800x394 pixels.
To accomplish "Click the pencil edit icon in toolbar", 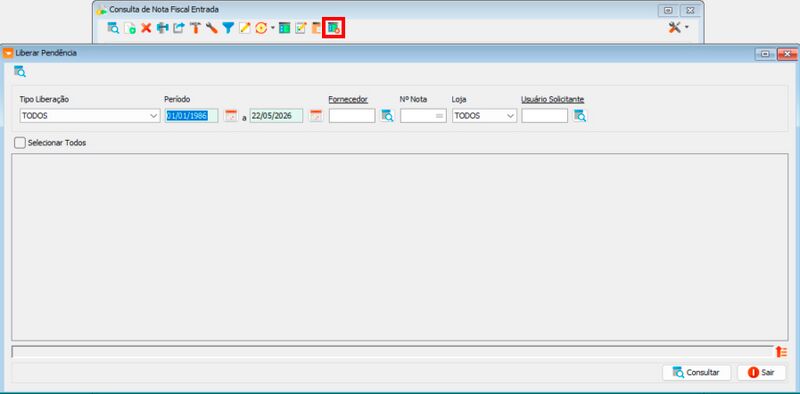I will point(245,28).
